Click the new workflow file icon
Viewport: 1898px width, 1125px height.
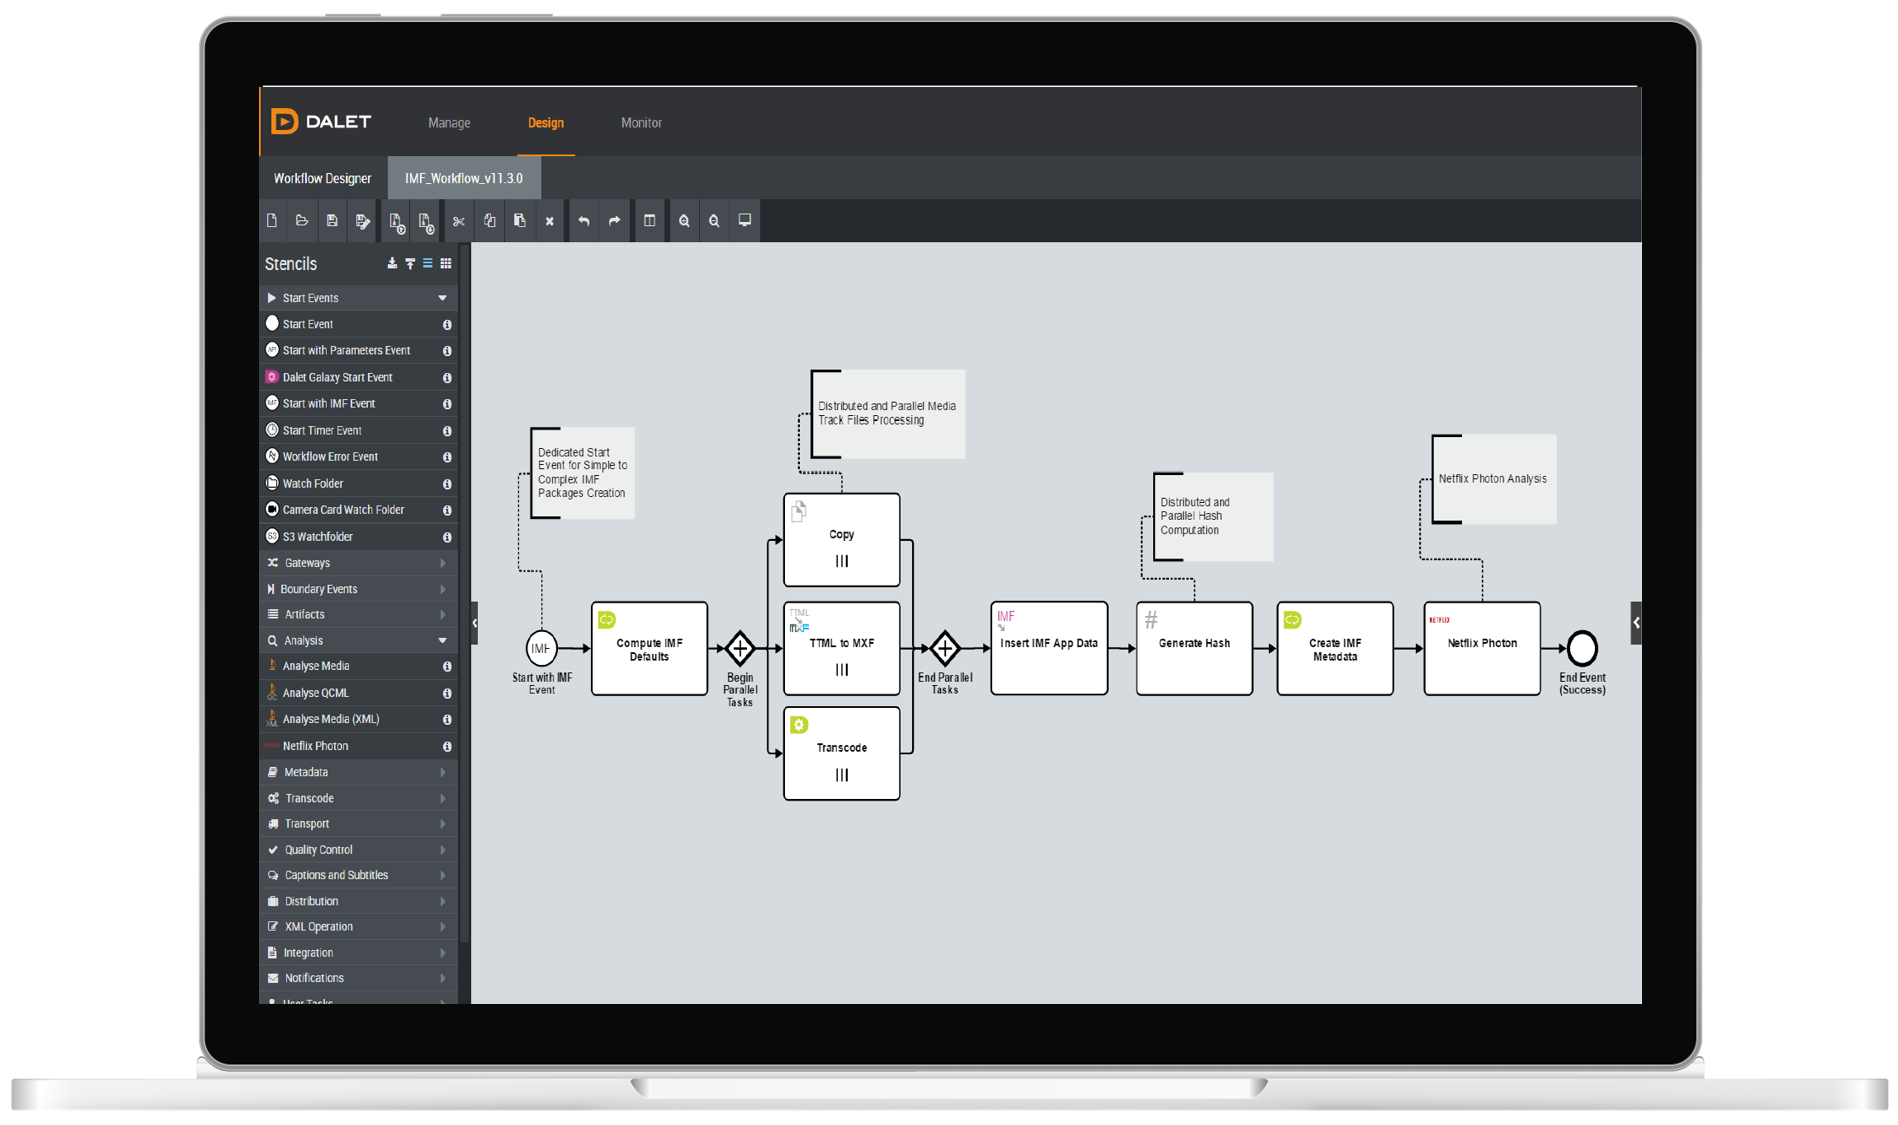coord(272,221)
